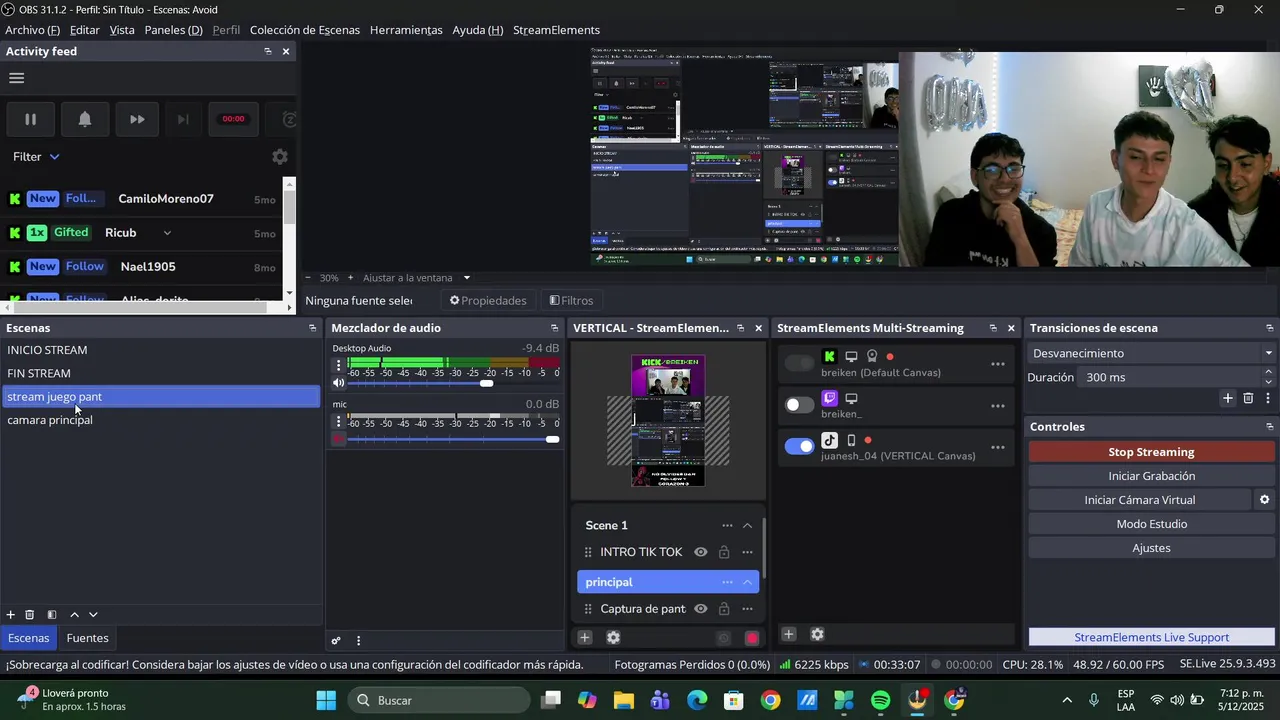
Task: Click the vertical canvas red record button
Action: click(752, 638)
